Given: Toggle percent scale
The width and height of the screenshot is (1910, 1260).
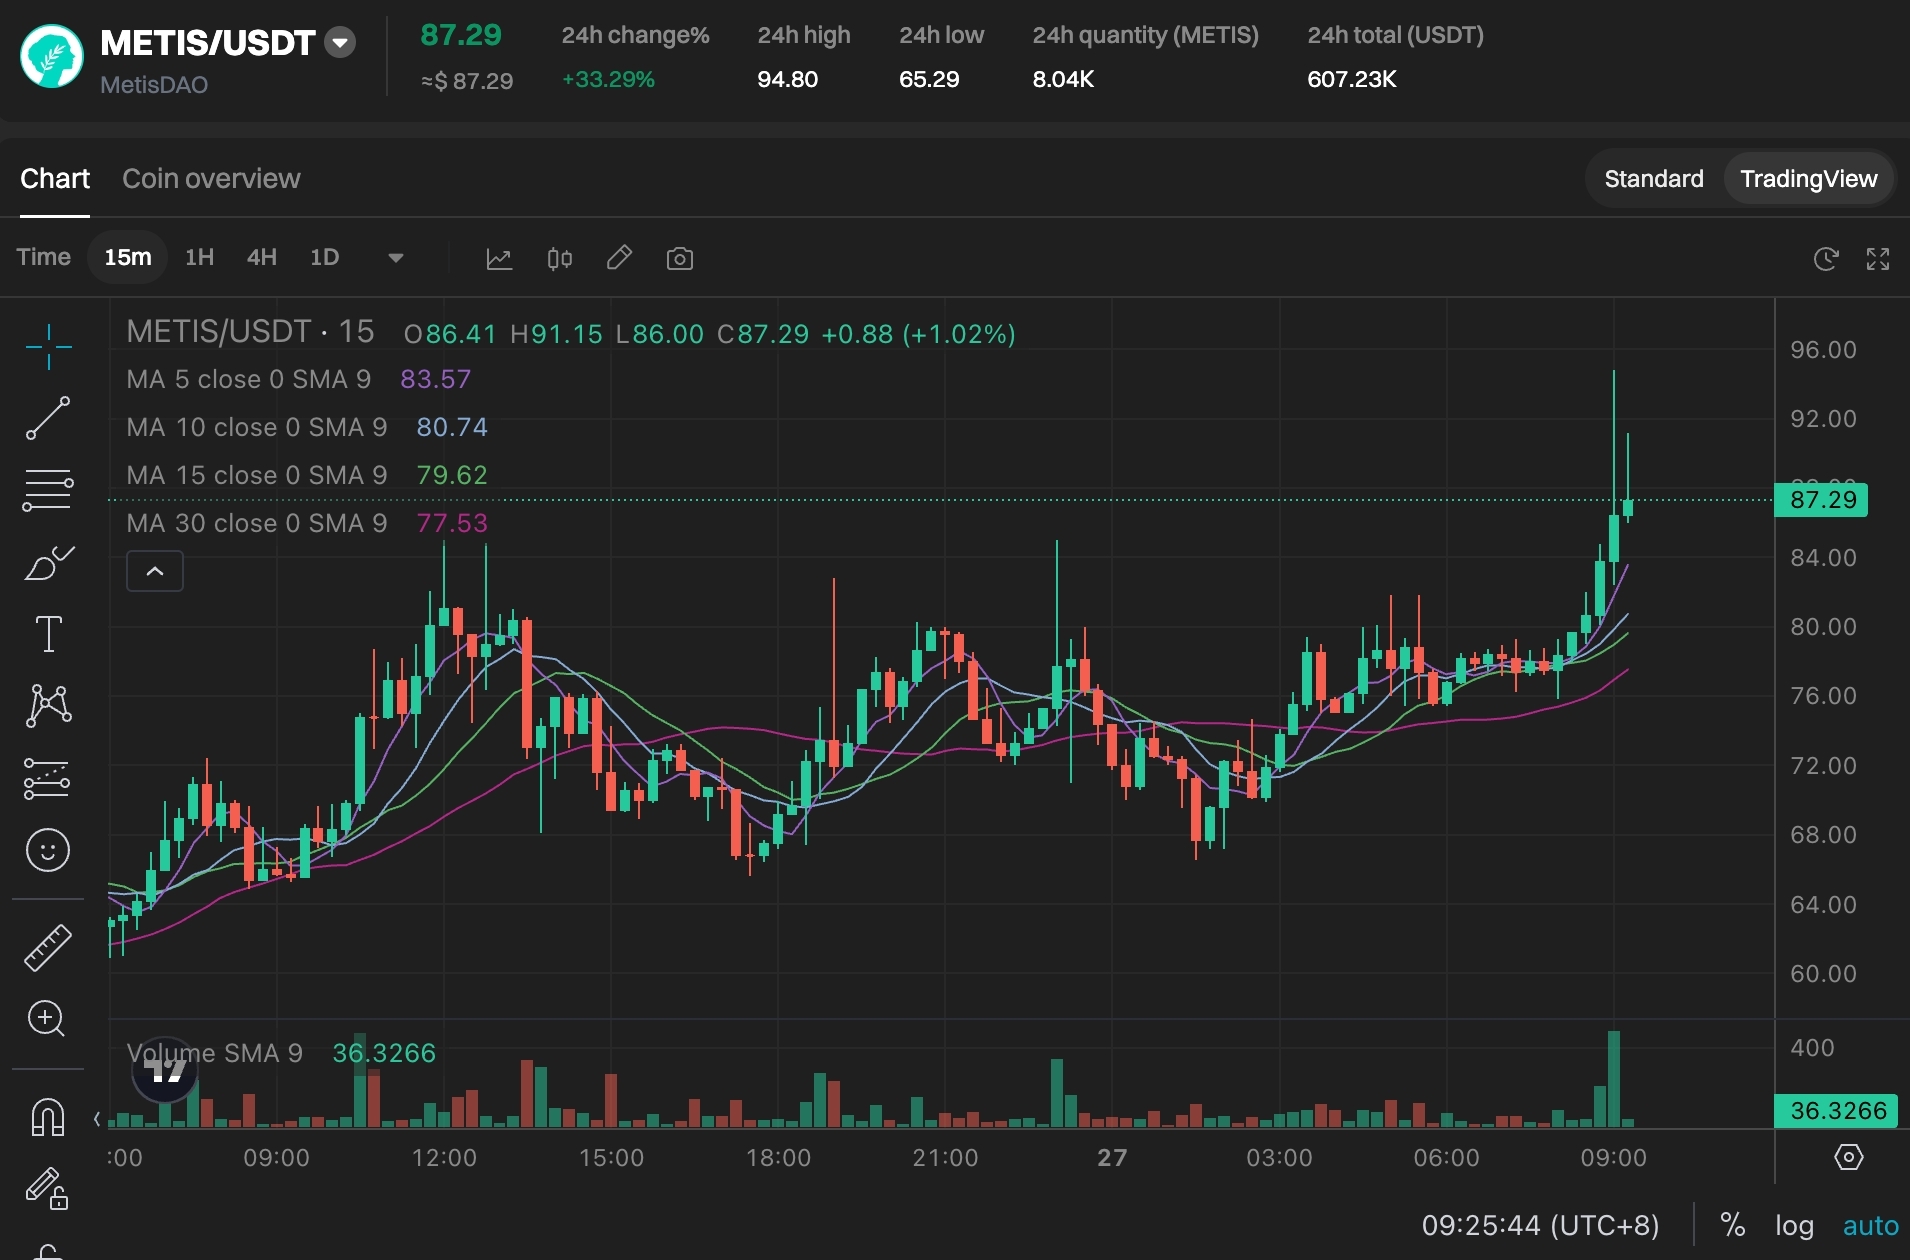Looking at the screenshot, I should point(1733,1225).
